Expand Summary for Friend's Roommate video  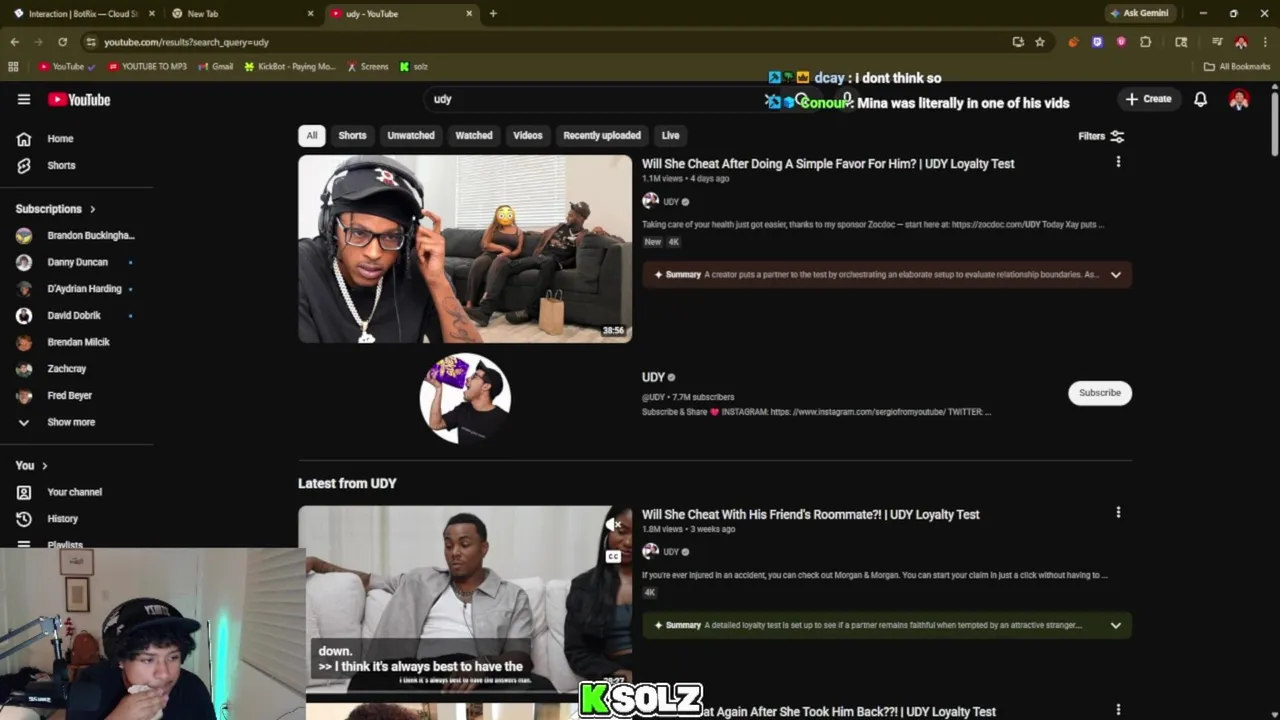[1116, 625]
